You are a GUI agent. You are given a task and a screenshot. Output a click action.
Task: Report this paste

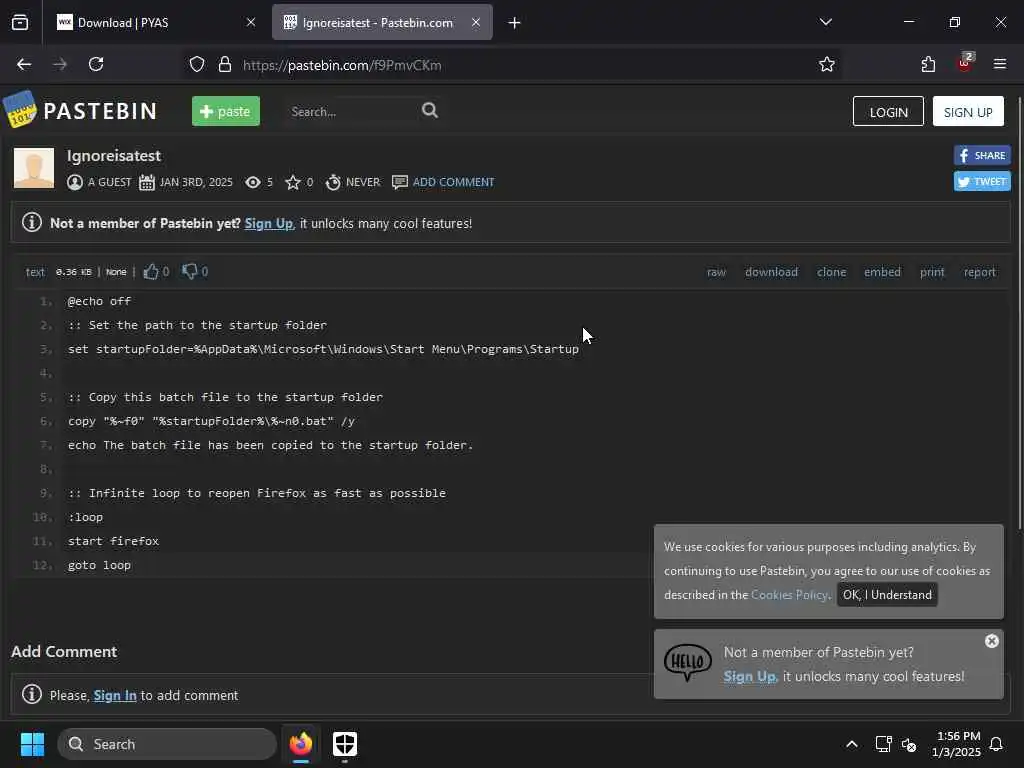pyautogui.click(x=980, y=272)
